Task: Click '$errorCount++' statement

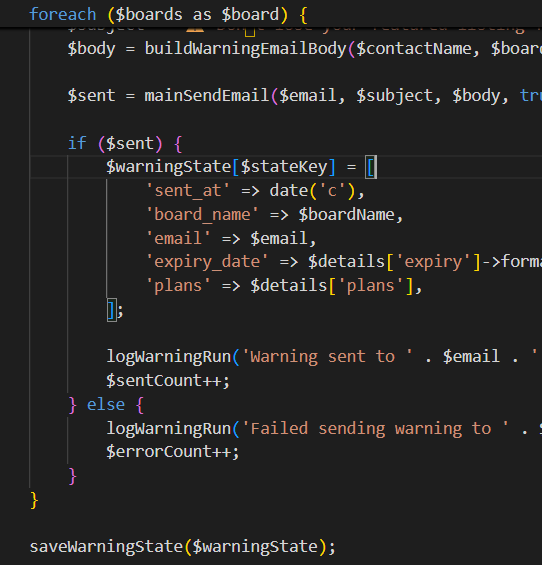Action: coord(173,451)
